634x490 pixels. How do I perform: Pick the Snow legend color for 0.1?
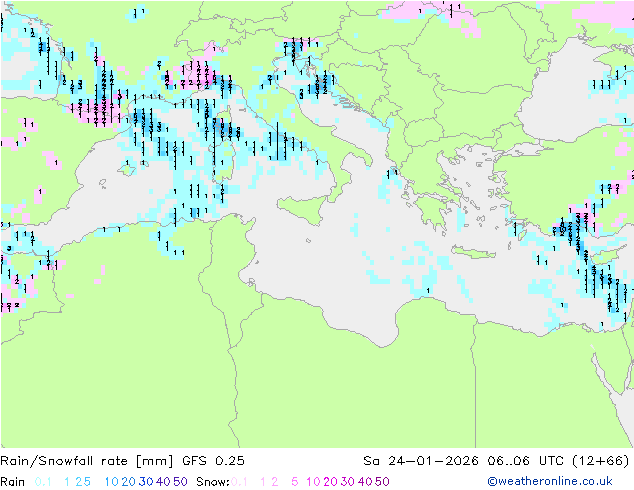[239, 482]
